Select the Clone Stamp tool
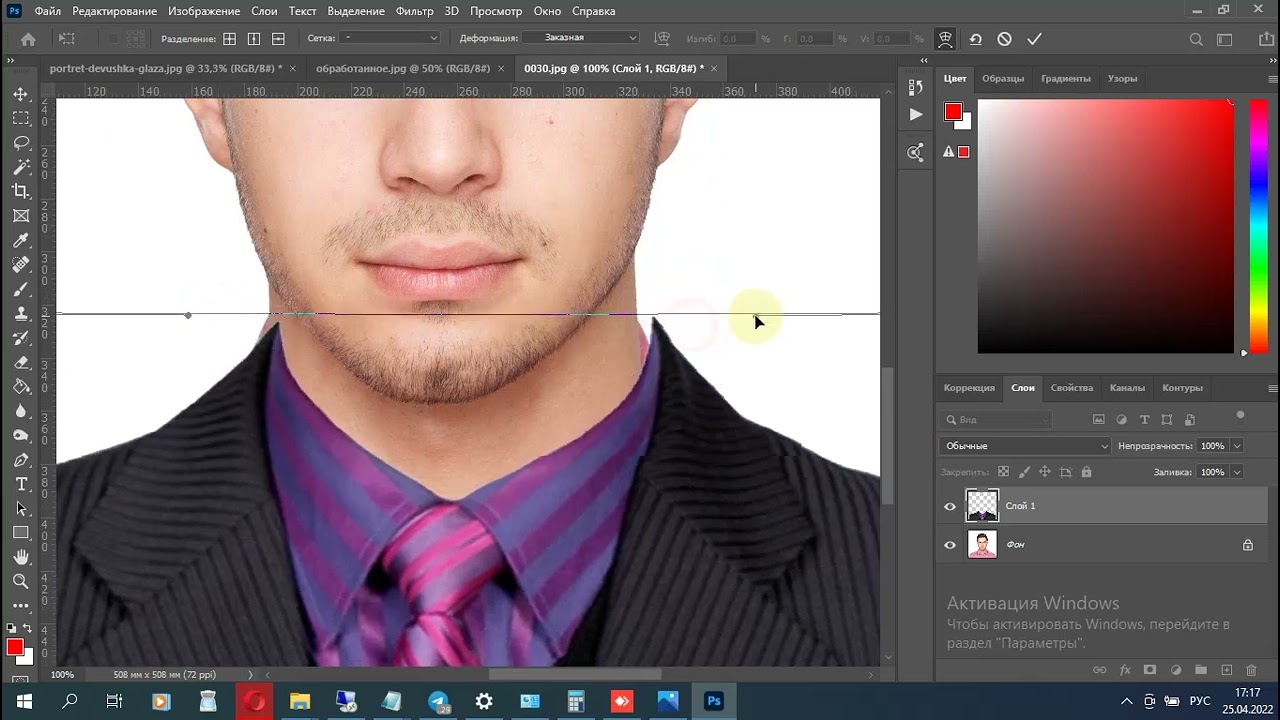The height and width of the screenshot is (720, 1280). (x=20, y=313)
